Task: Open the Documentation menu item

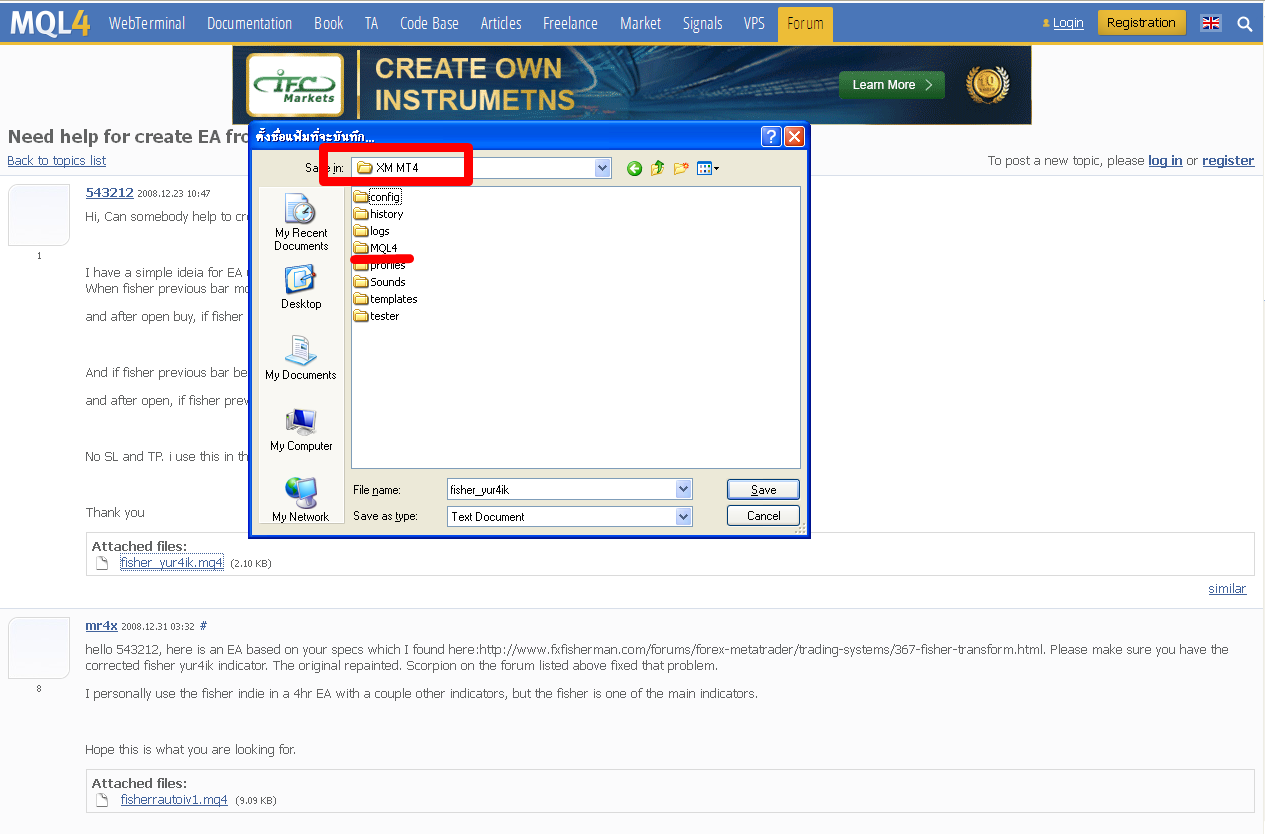Action: point(250,23)
